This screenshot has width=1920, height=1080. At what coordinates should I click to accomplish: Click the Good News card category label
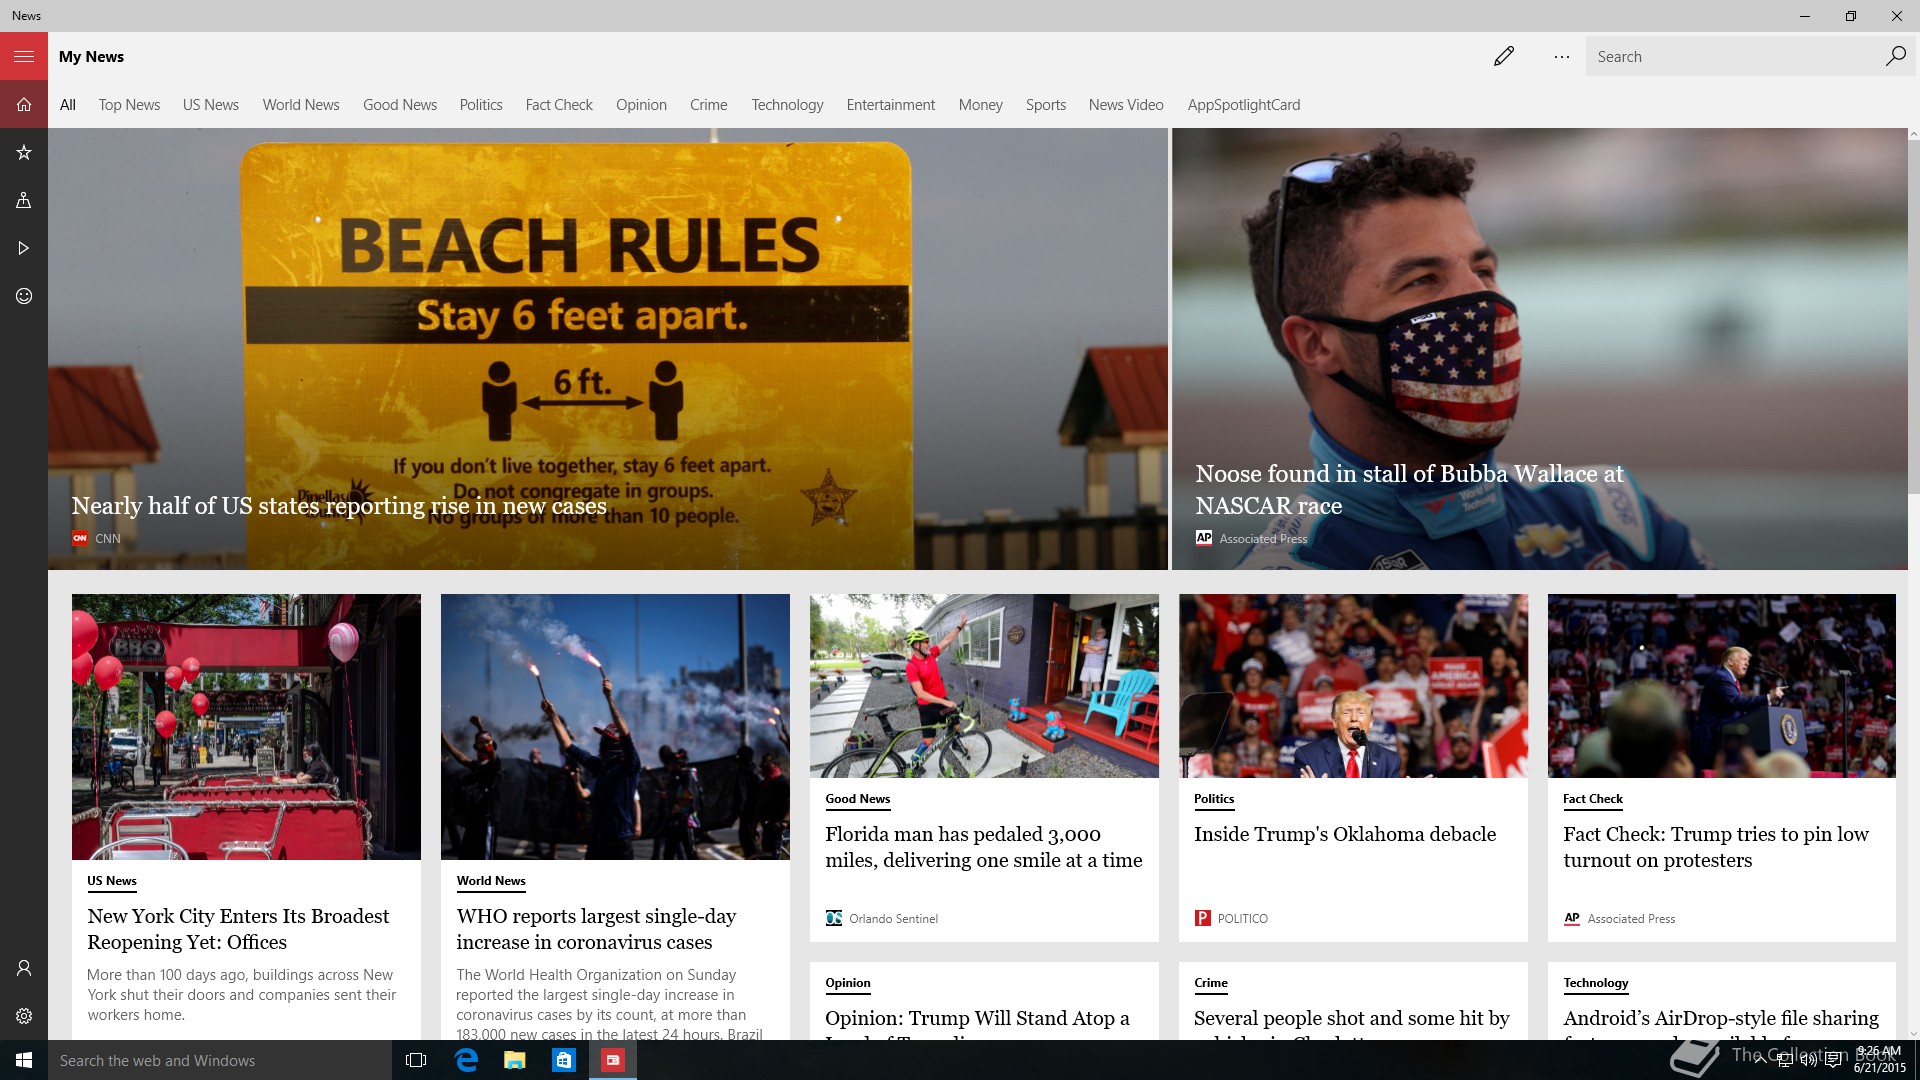(857, 799)
